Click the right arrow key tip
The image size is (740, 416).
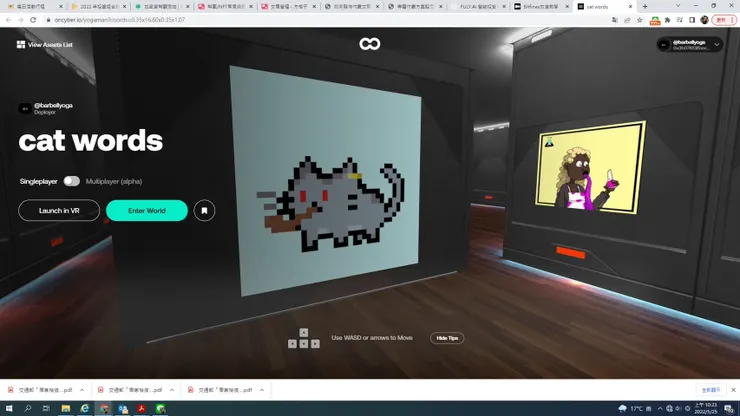click(315, 344)
